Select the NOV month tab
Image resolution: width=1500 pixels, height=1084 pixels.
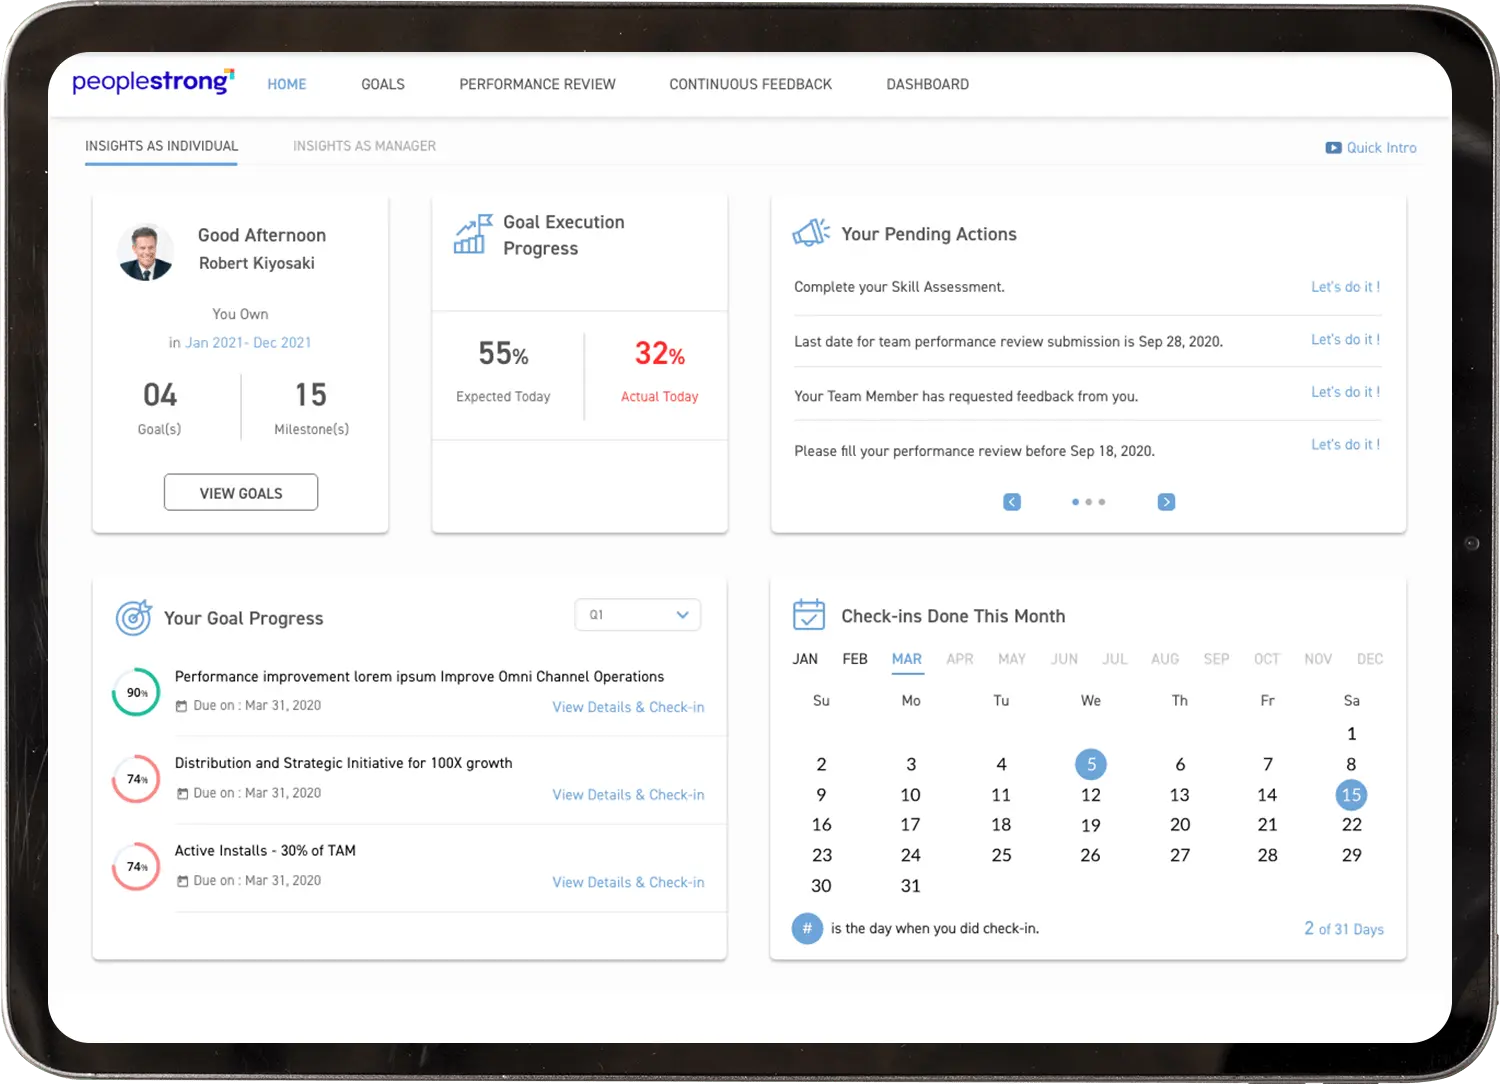tap(1318, 659)
